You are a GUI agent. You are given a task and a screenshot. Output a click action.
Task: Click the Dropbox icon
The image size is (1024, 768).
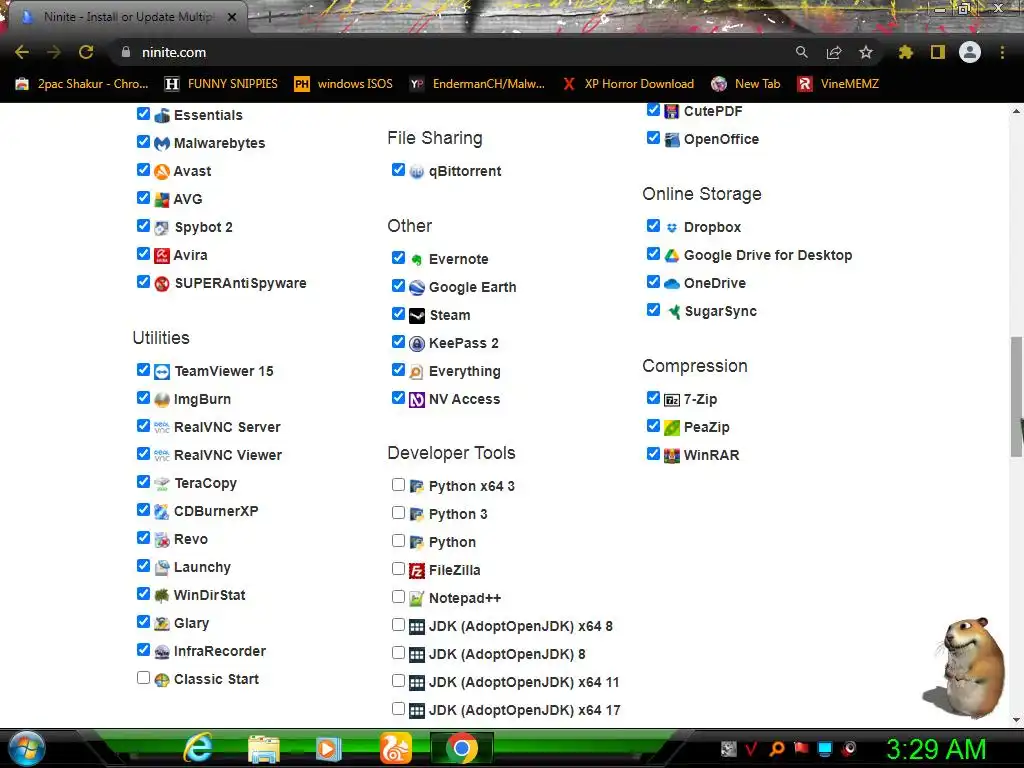671,227
